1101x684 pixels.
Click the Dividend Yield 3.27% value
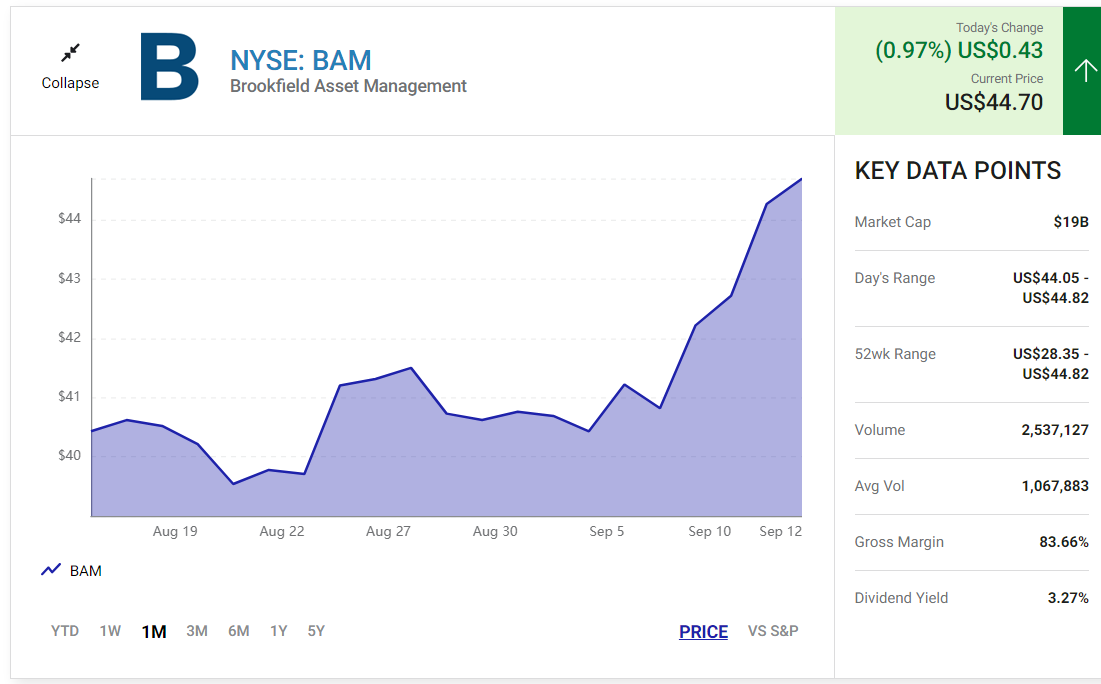1068,598
